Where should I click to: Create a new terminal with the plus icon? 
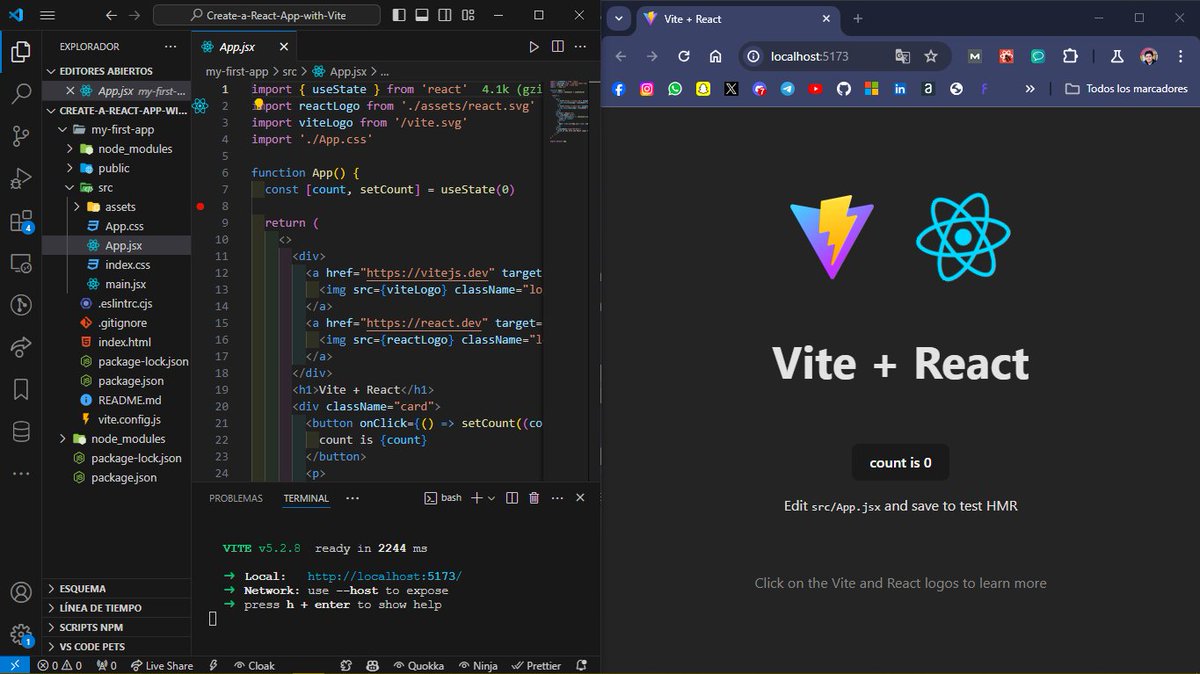(477, 497)
